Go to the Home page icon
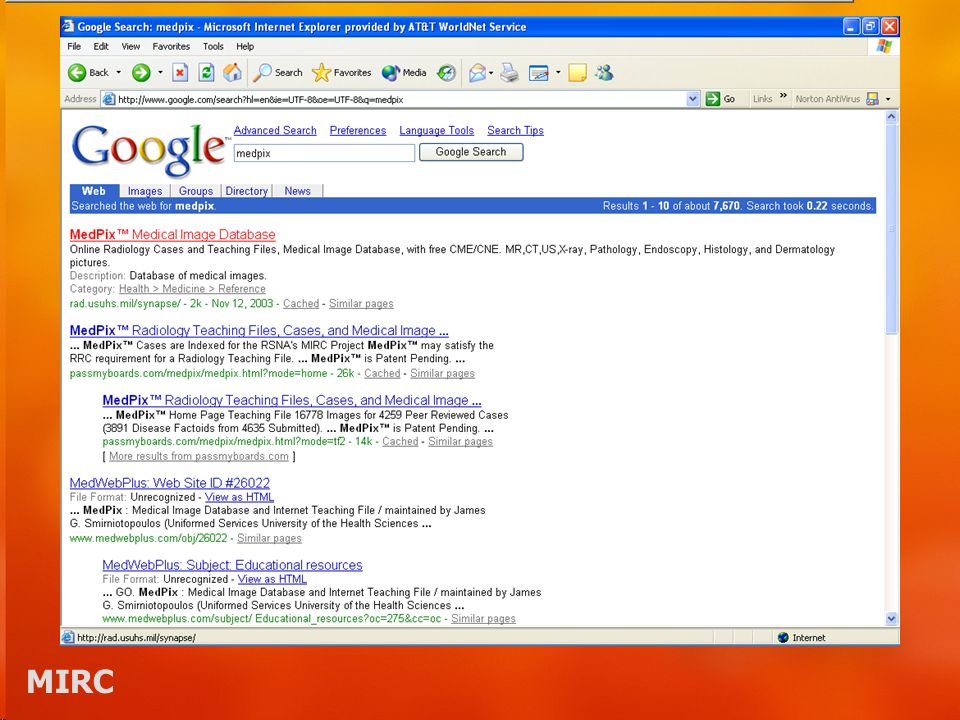Screen dimensions: 960x720 coord(232,73)
